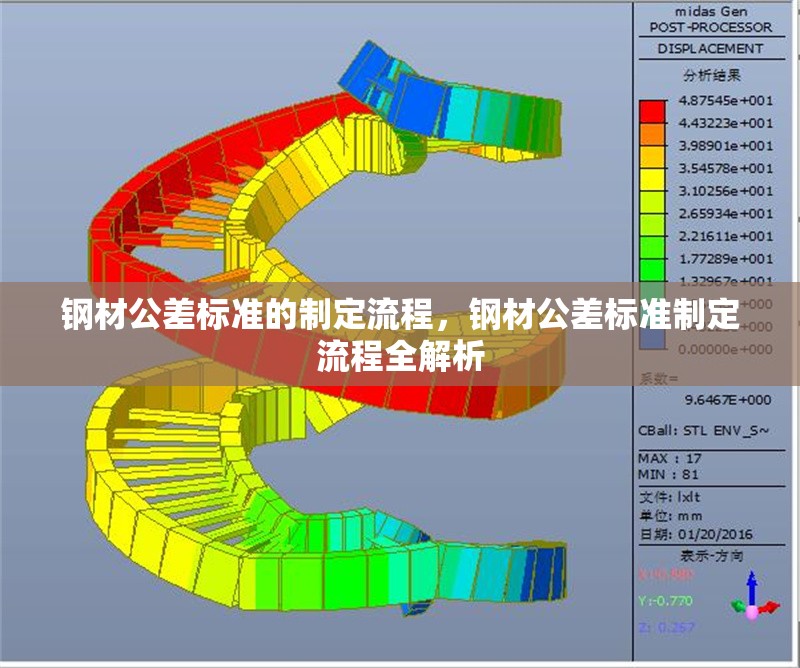Viewport: 800px width, 668px height.
Task: Select the red X-axis arrow in the triad
Action: point(770,607)
